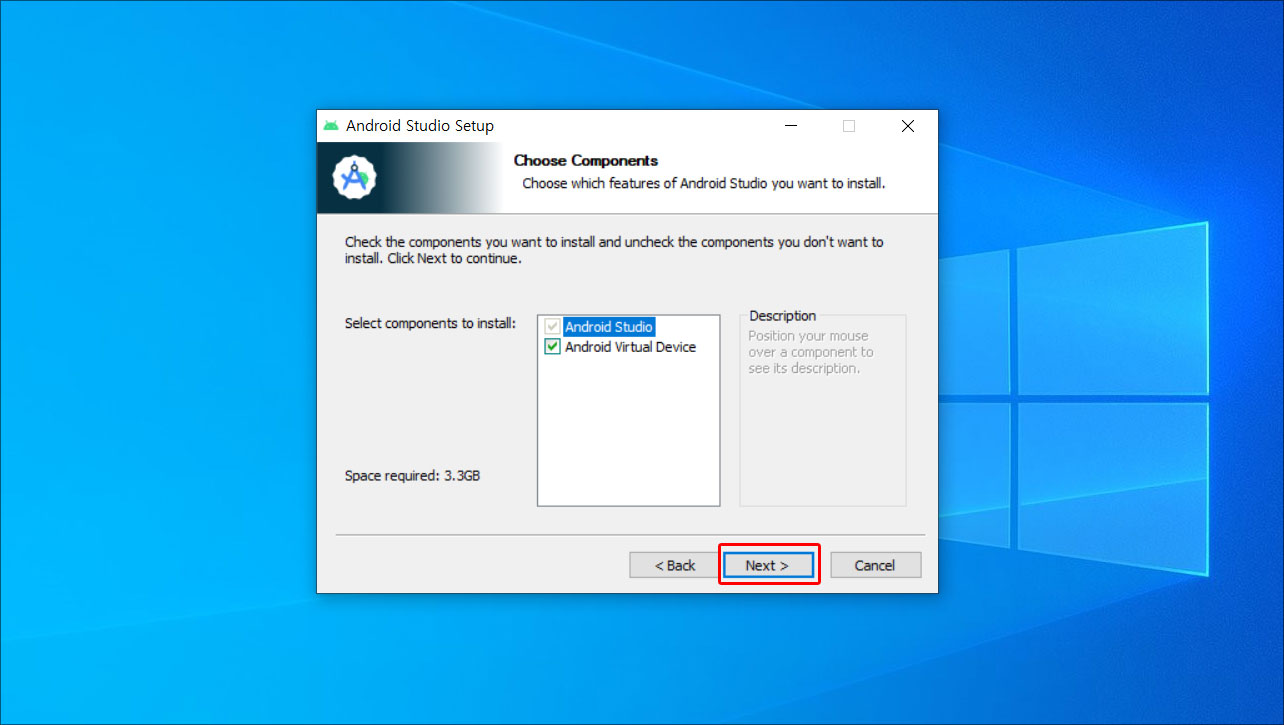Viewport: 1284px width, 725px height.
Task: Click the 'Check the components you want' instruction
Action: click(x=614, y=250)
